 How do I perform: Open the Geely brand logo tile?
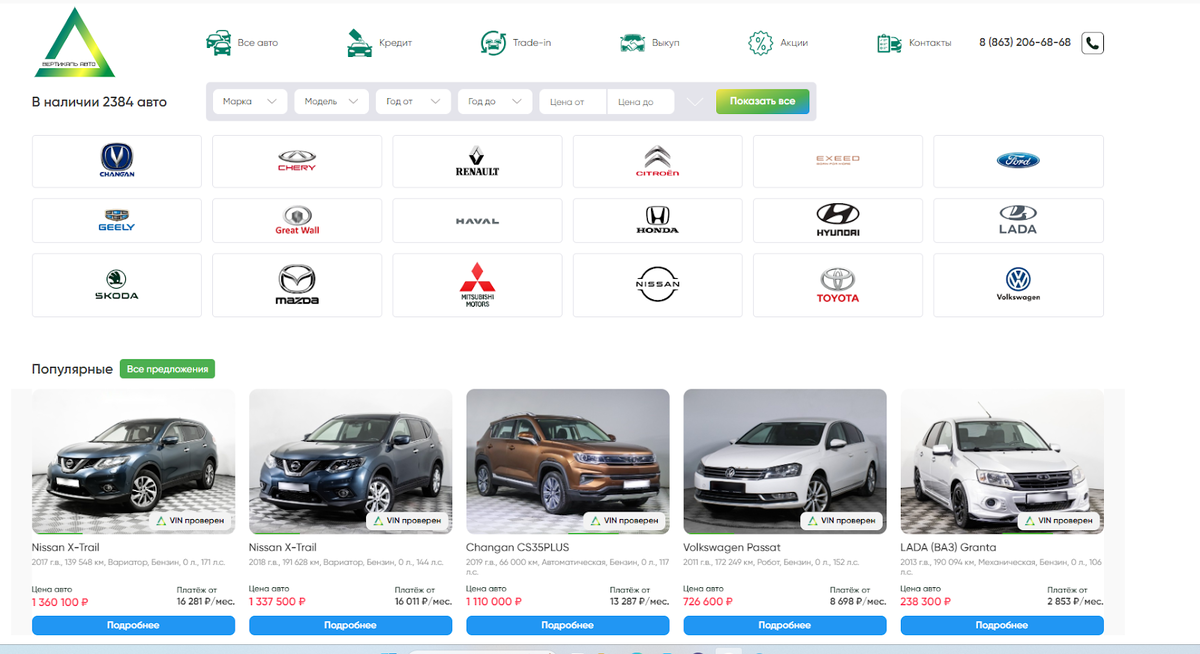click(117, 220)
